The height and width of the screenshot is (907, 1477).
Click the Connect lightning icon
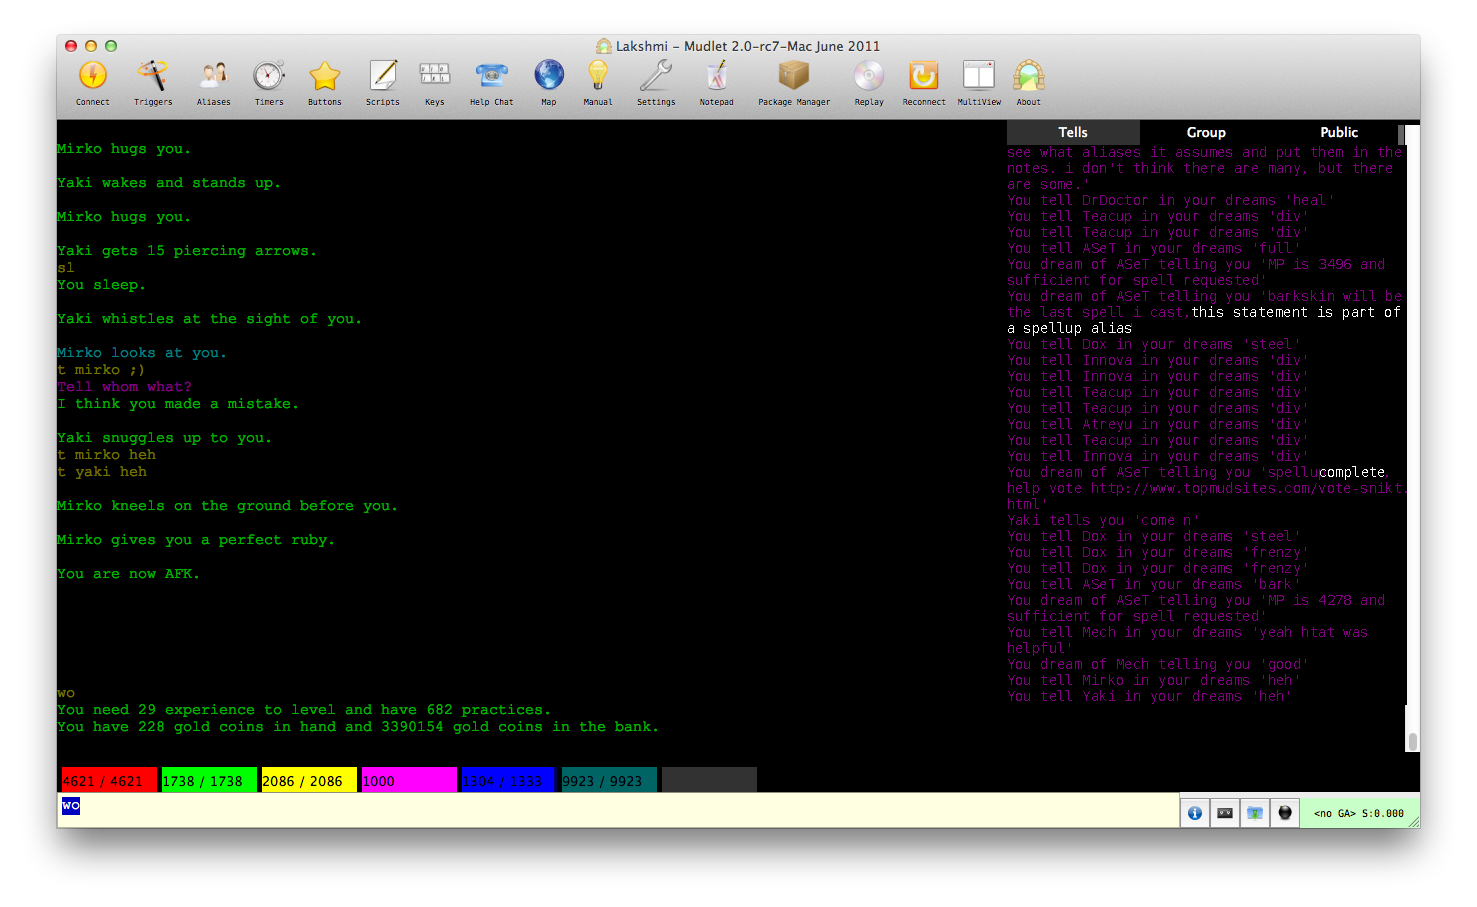[93, 77]
